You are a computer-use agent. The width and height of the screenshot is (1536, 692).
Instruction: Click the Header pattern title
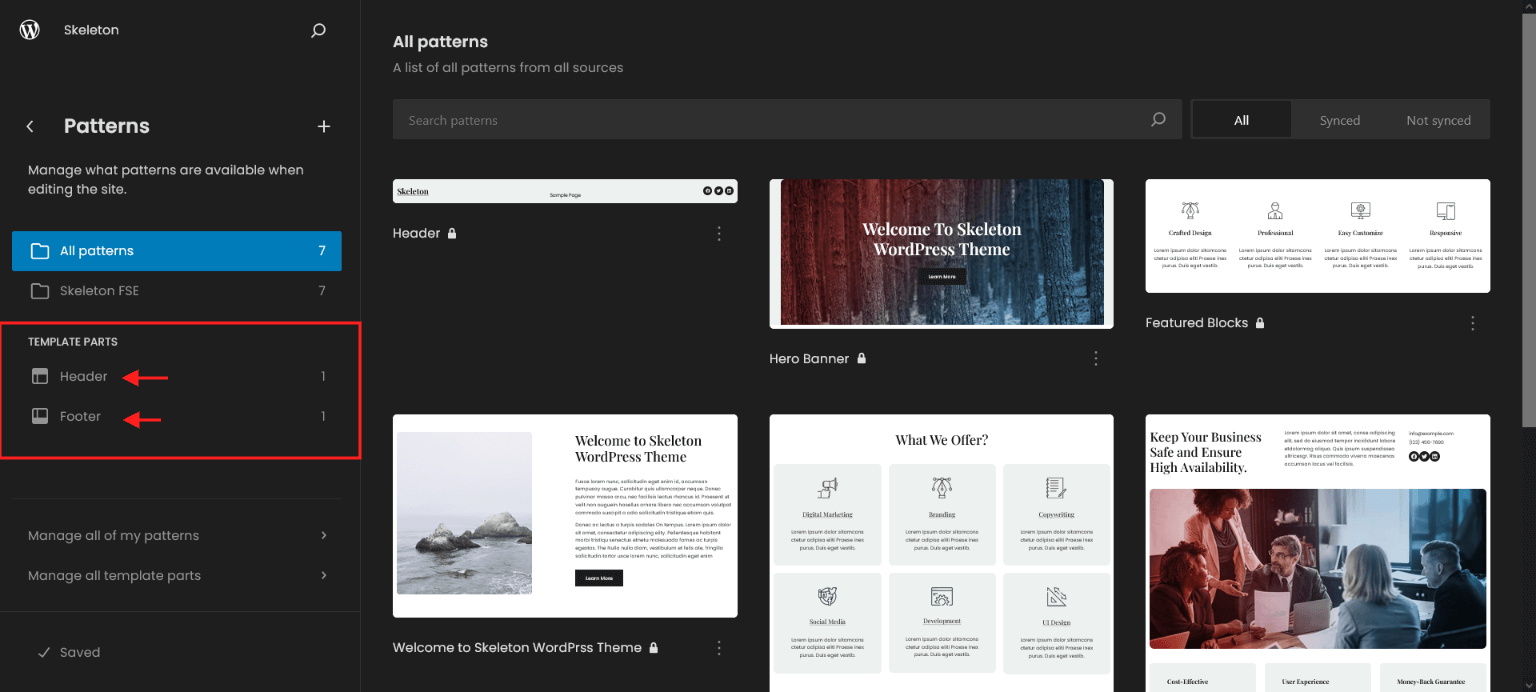(x=417, y=233)
